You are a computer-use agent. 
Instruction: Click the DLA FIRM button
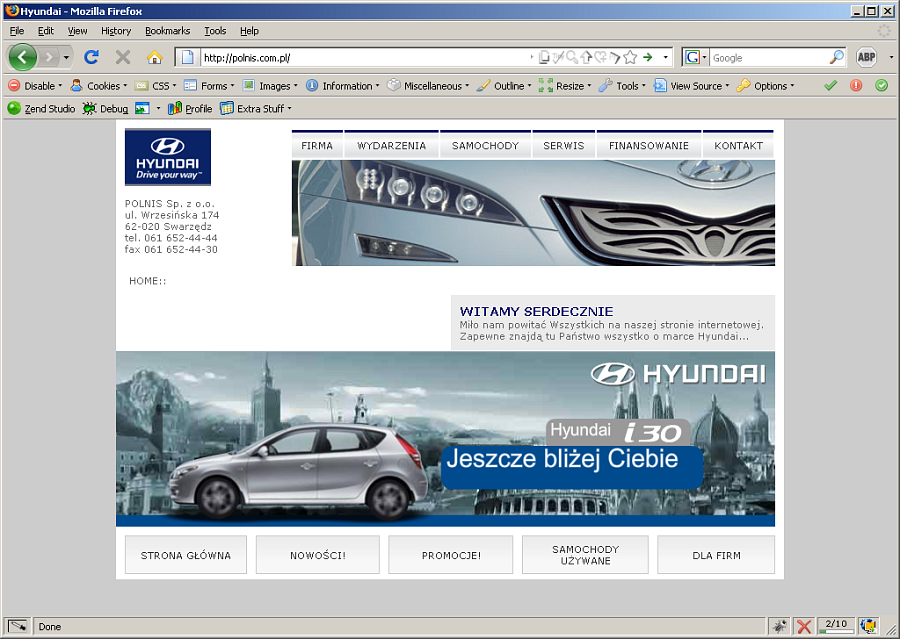coord(716,555)
